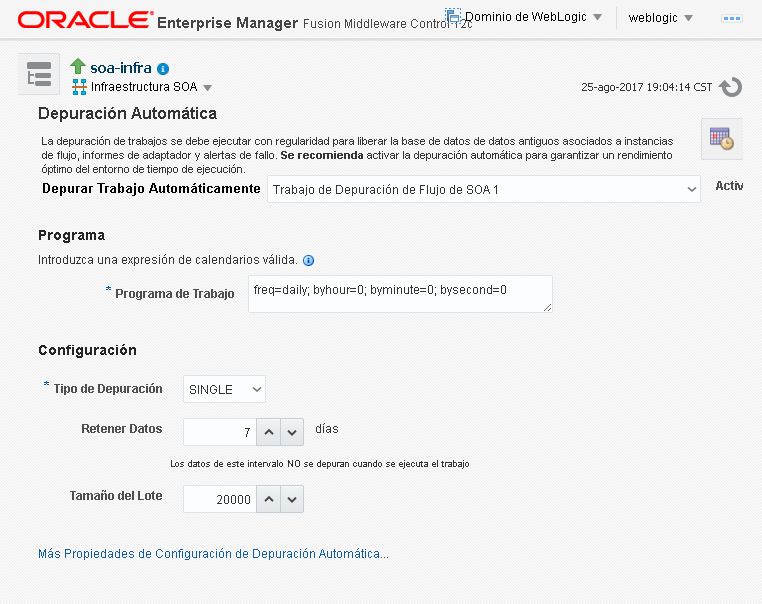Click the Oracle logo
The width and height of the screenshot is (762, 604).
(86, 20)
